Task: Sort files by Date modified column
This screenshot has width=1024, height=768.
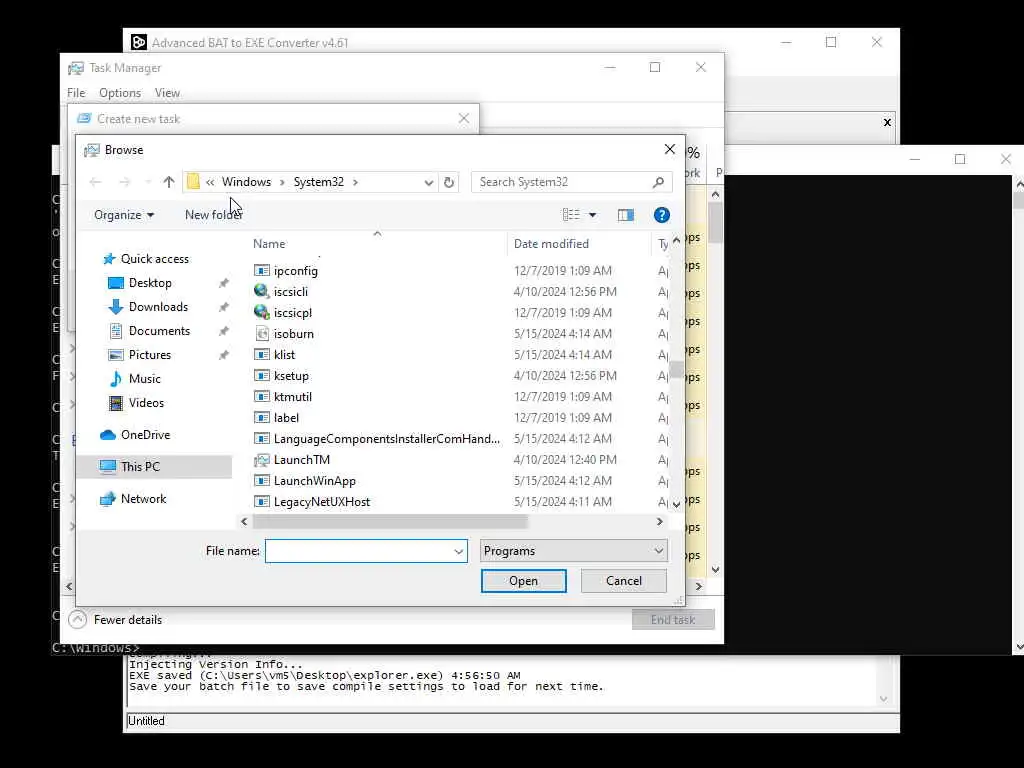Action: (551, 244)
